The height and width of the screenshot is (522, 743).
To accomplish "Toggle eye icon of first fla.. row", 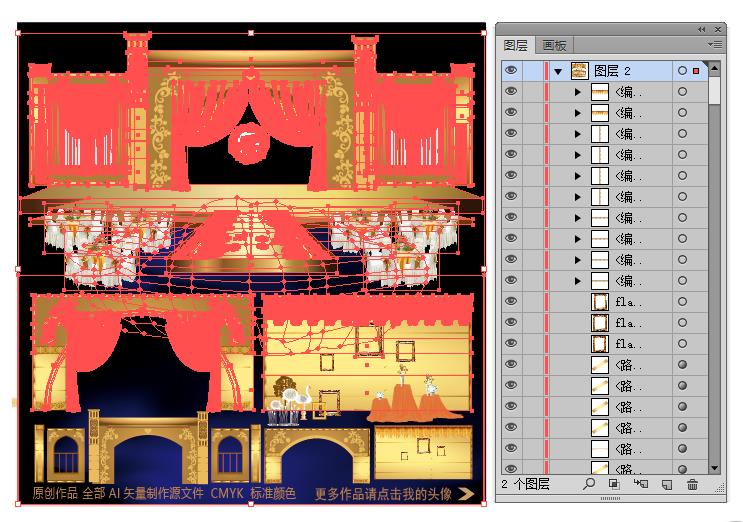I will point(511,301).
